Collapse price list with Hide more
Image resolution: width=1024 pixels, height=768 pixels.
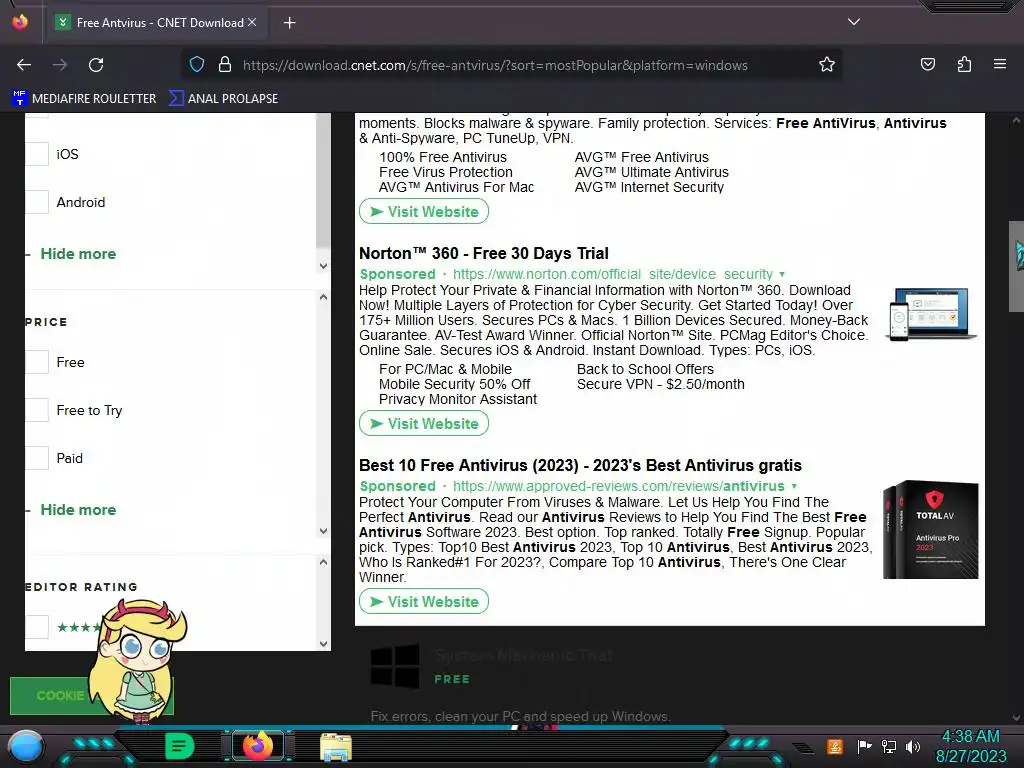pos(78,509)
